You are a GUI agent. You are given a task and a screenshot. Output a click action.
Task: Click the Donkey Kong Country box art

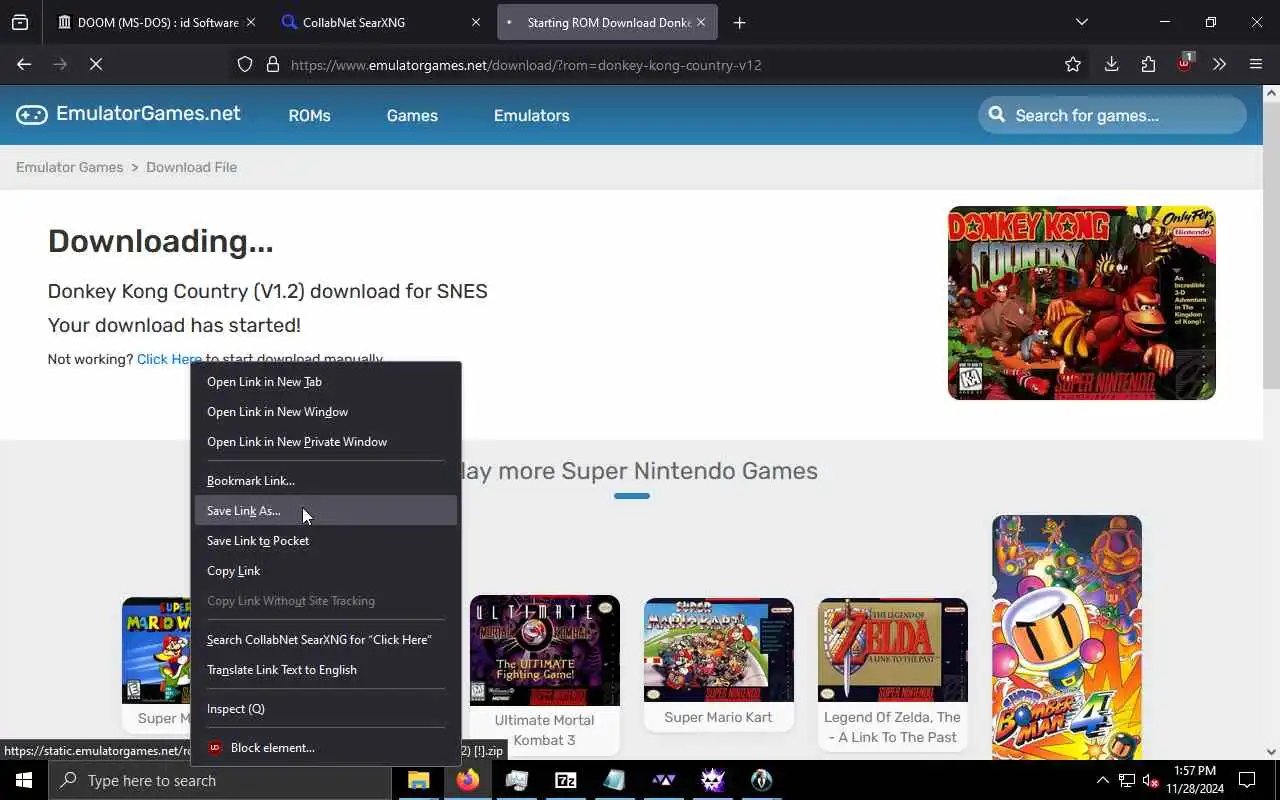coord(1082,303)
